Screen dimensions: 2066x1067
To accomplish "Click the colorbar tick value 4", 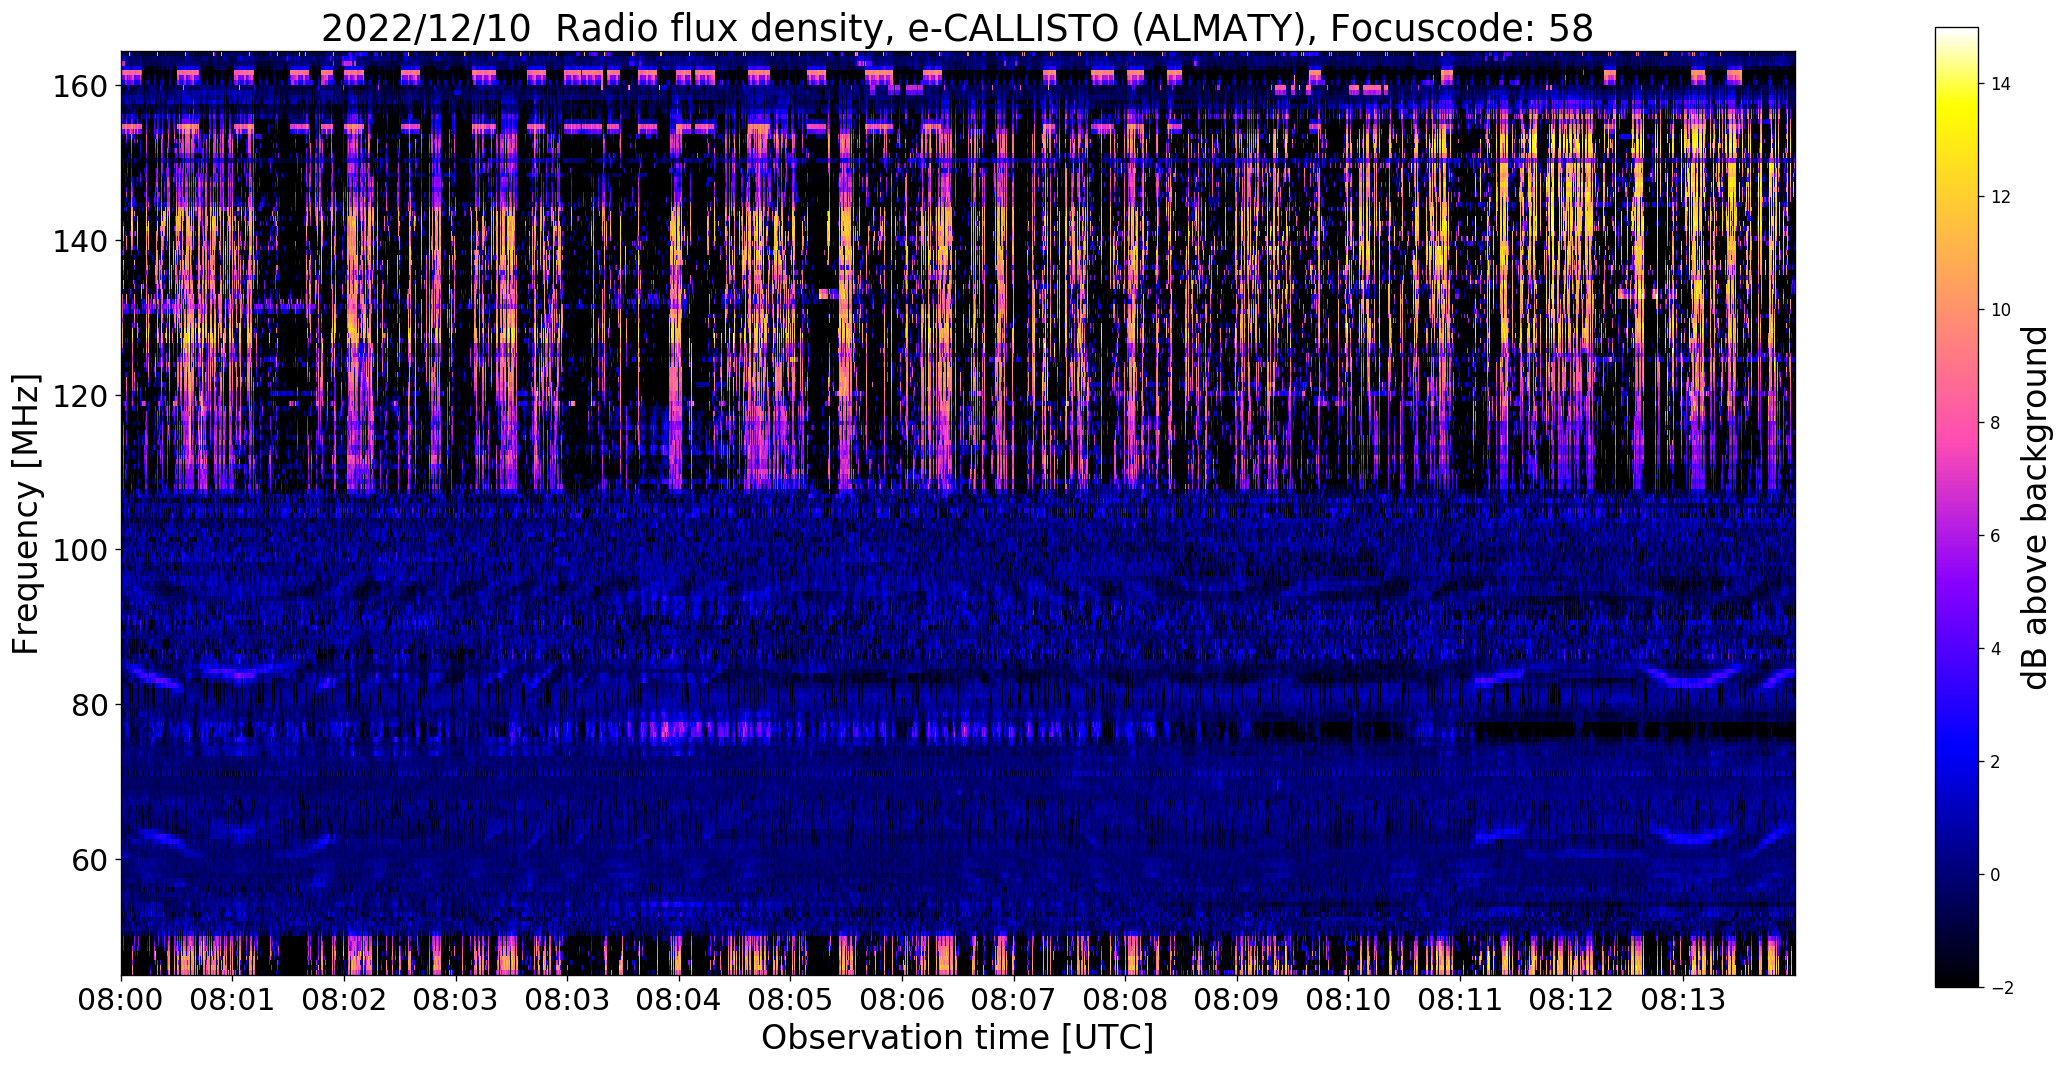I will point(1996,649).
